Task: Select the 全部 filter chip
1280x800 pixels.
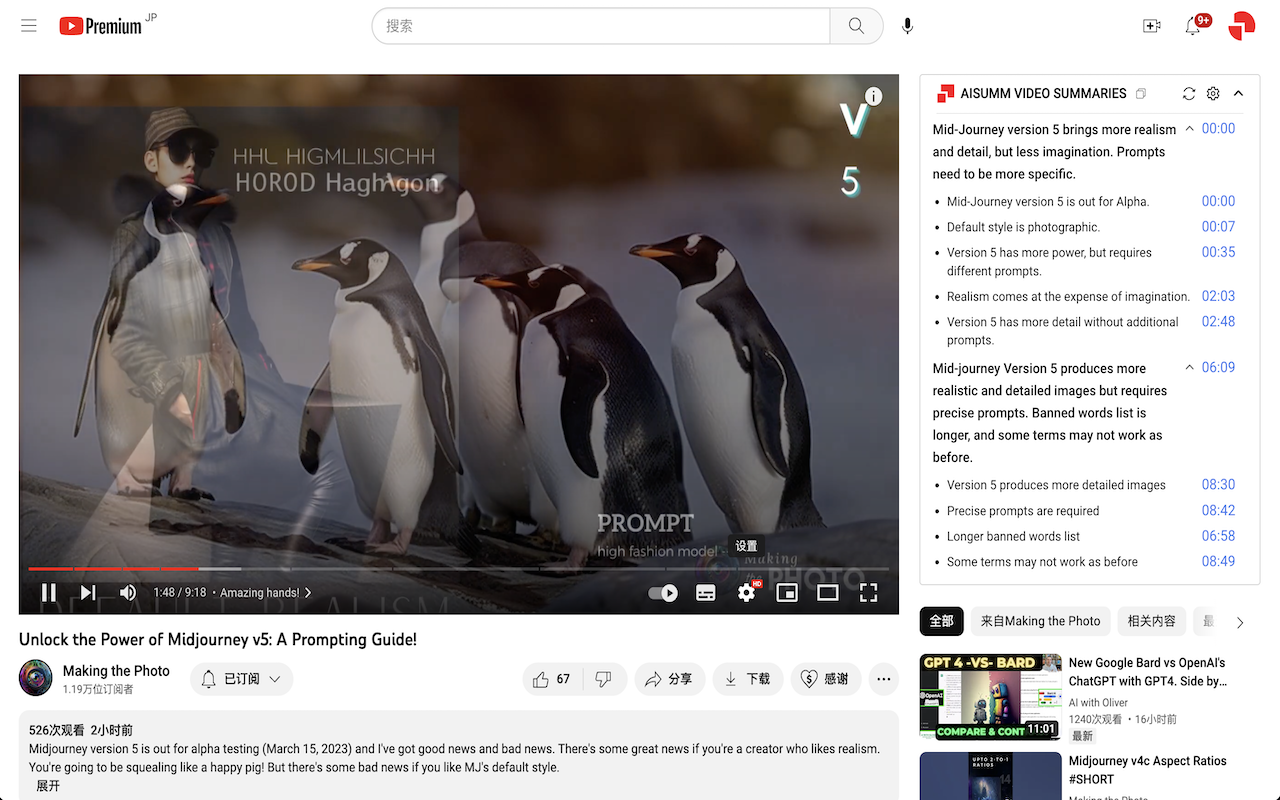Action: pos(942,621)
